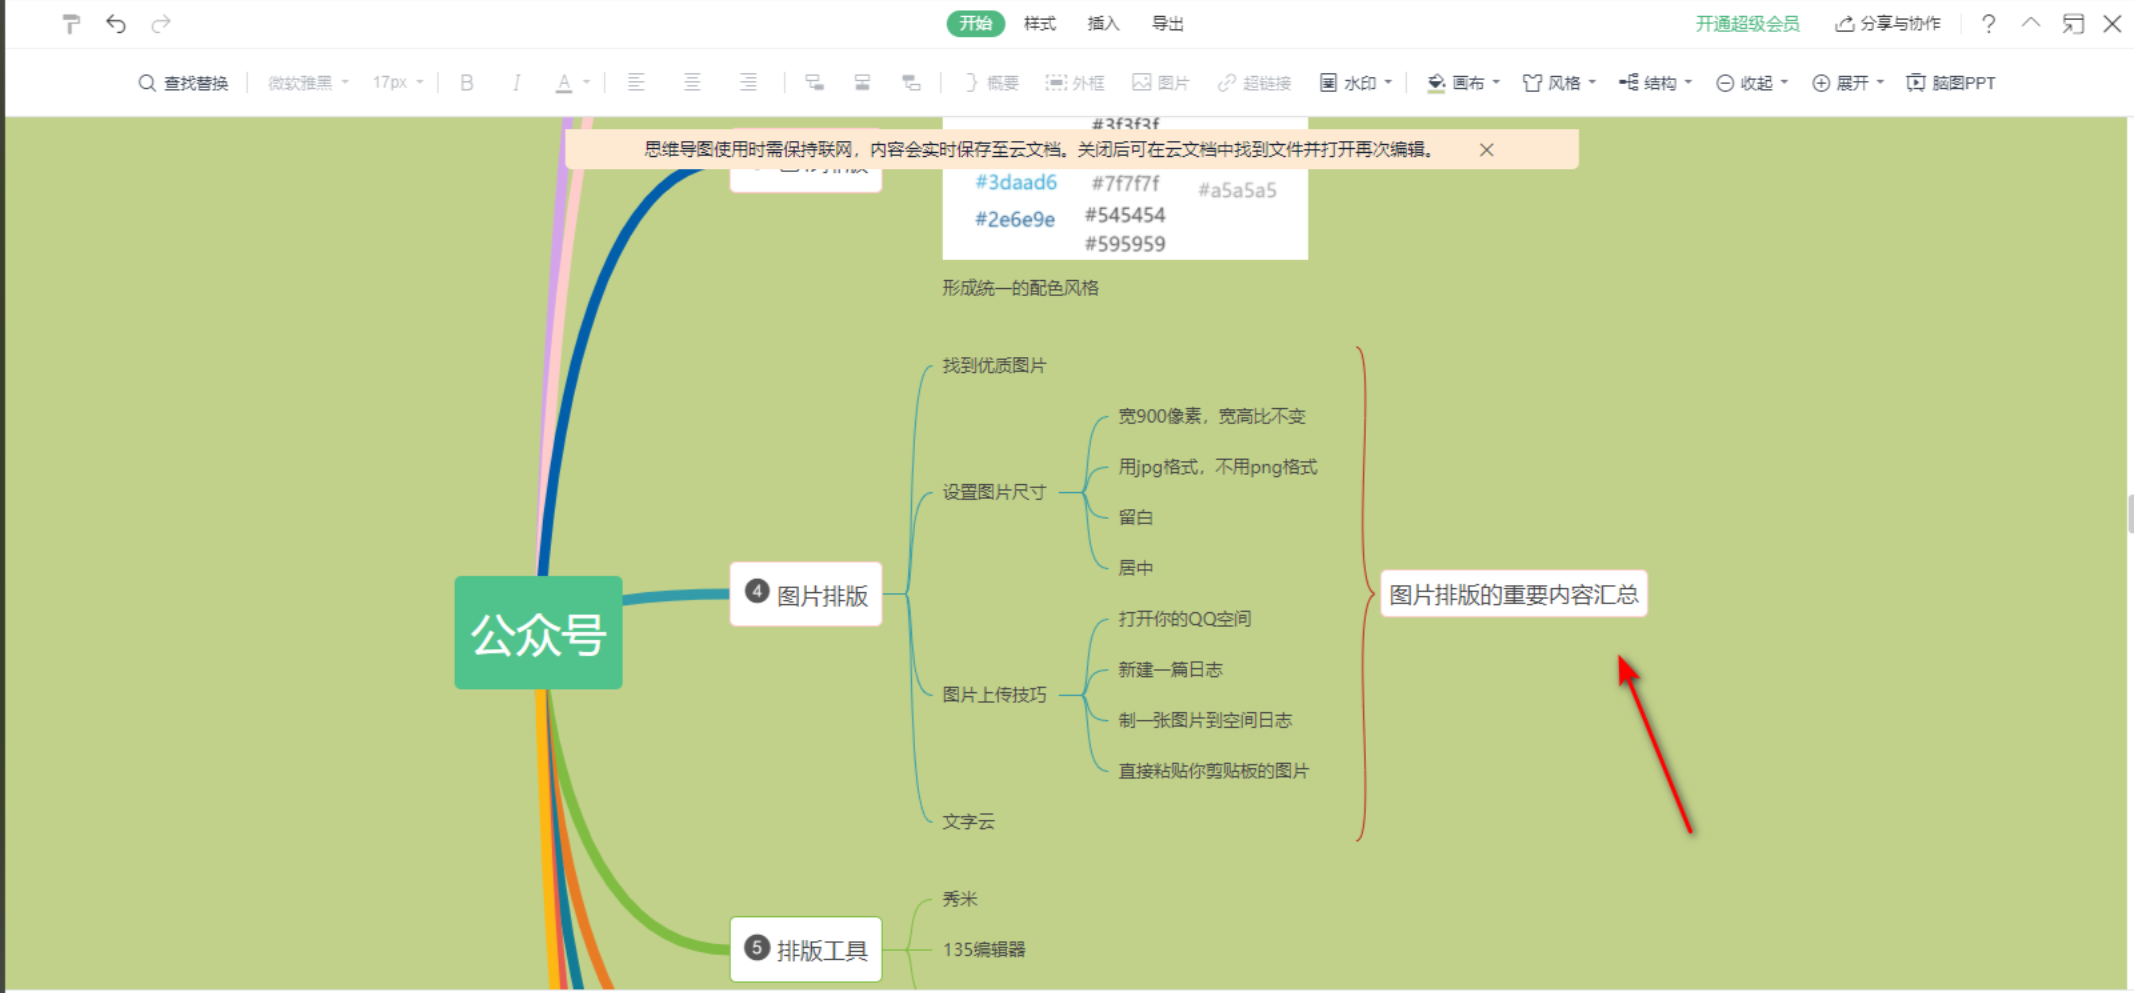Image resolution: width=2134 pixels, height=993 pixels.
Task: Click the restore window icon
Action: click(x=2073, y=24)
